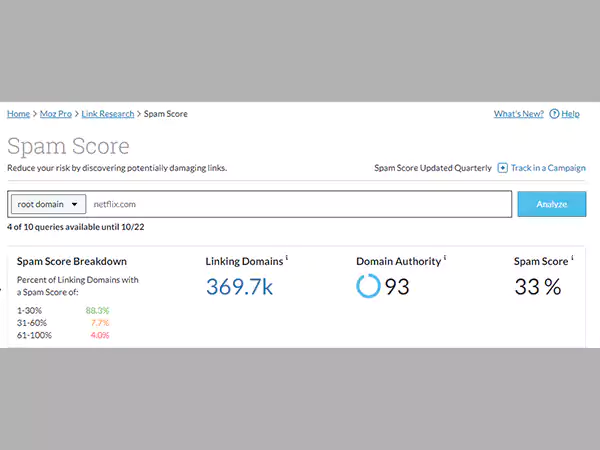Focus the netflix.com domain input field
Image resolution: width=600 pixels, height=450 pixels.
tap(300, 204)
